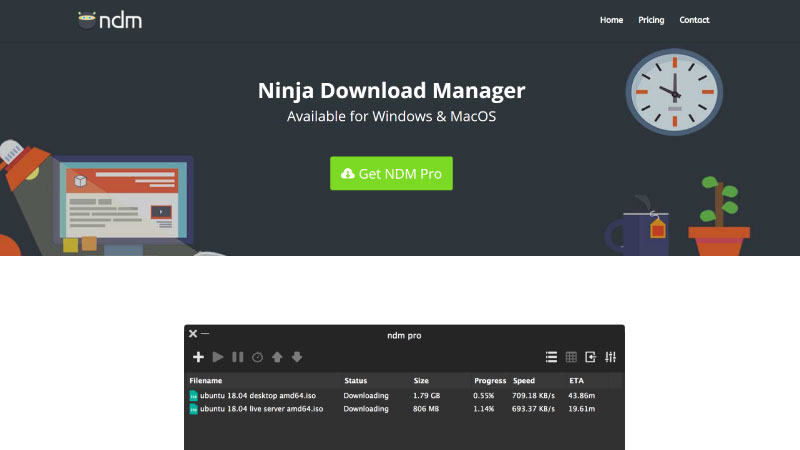The height and width of the screenshot is (450, 800).
Task: Sort by the Progress column header
Action: [490, 381]
